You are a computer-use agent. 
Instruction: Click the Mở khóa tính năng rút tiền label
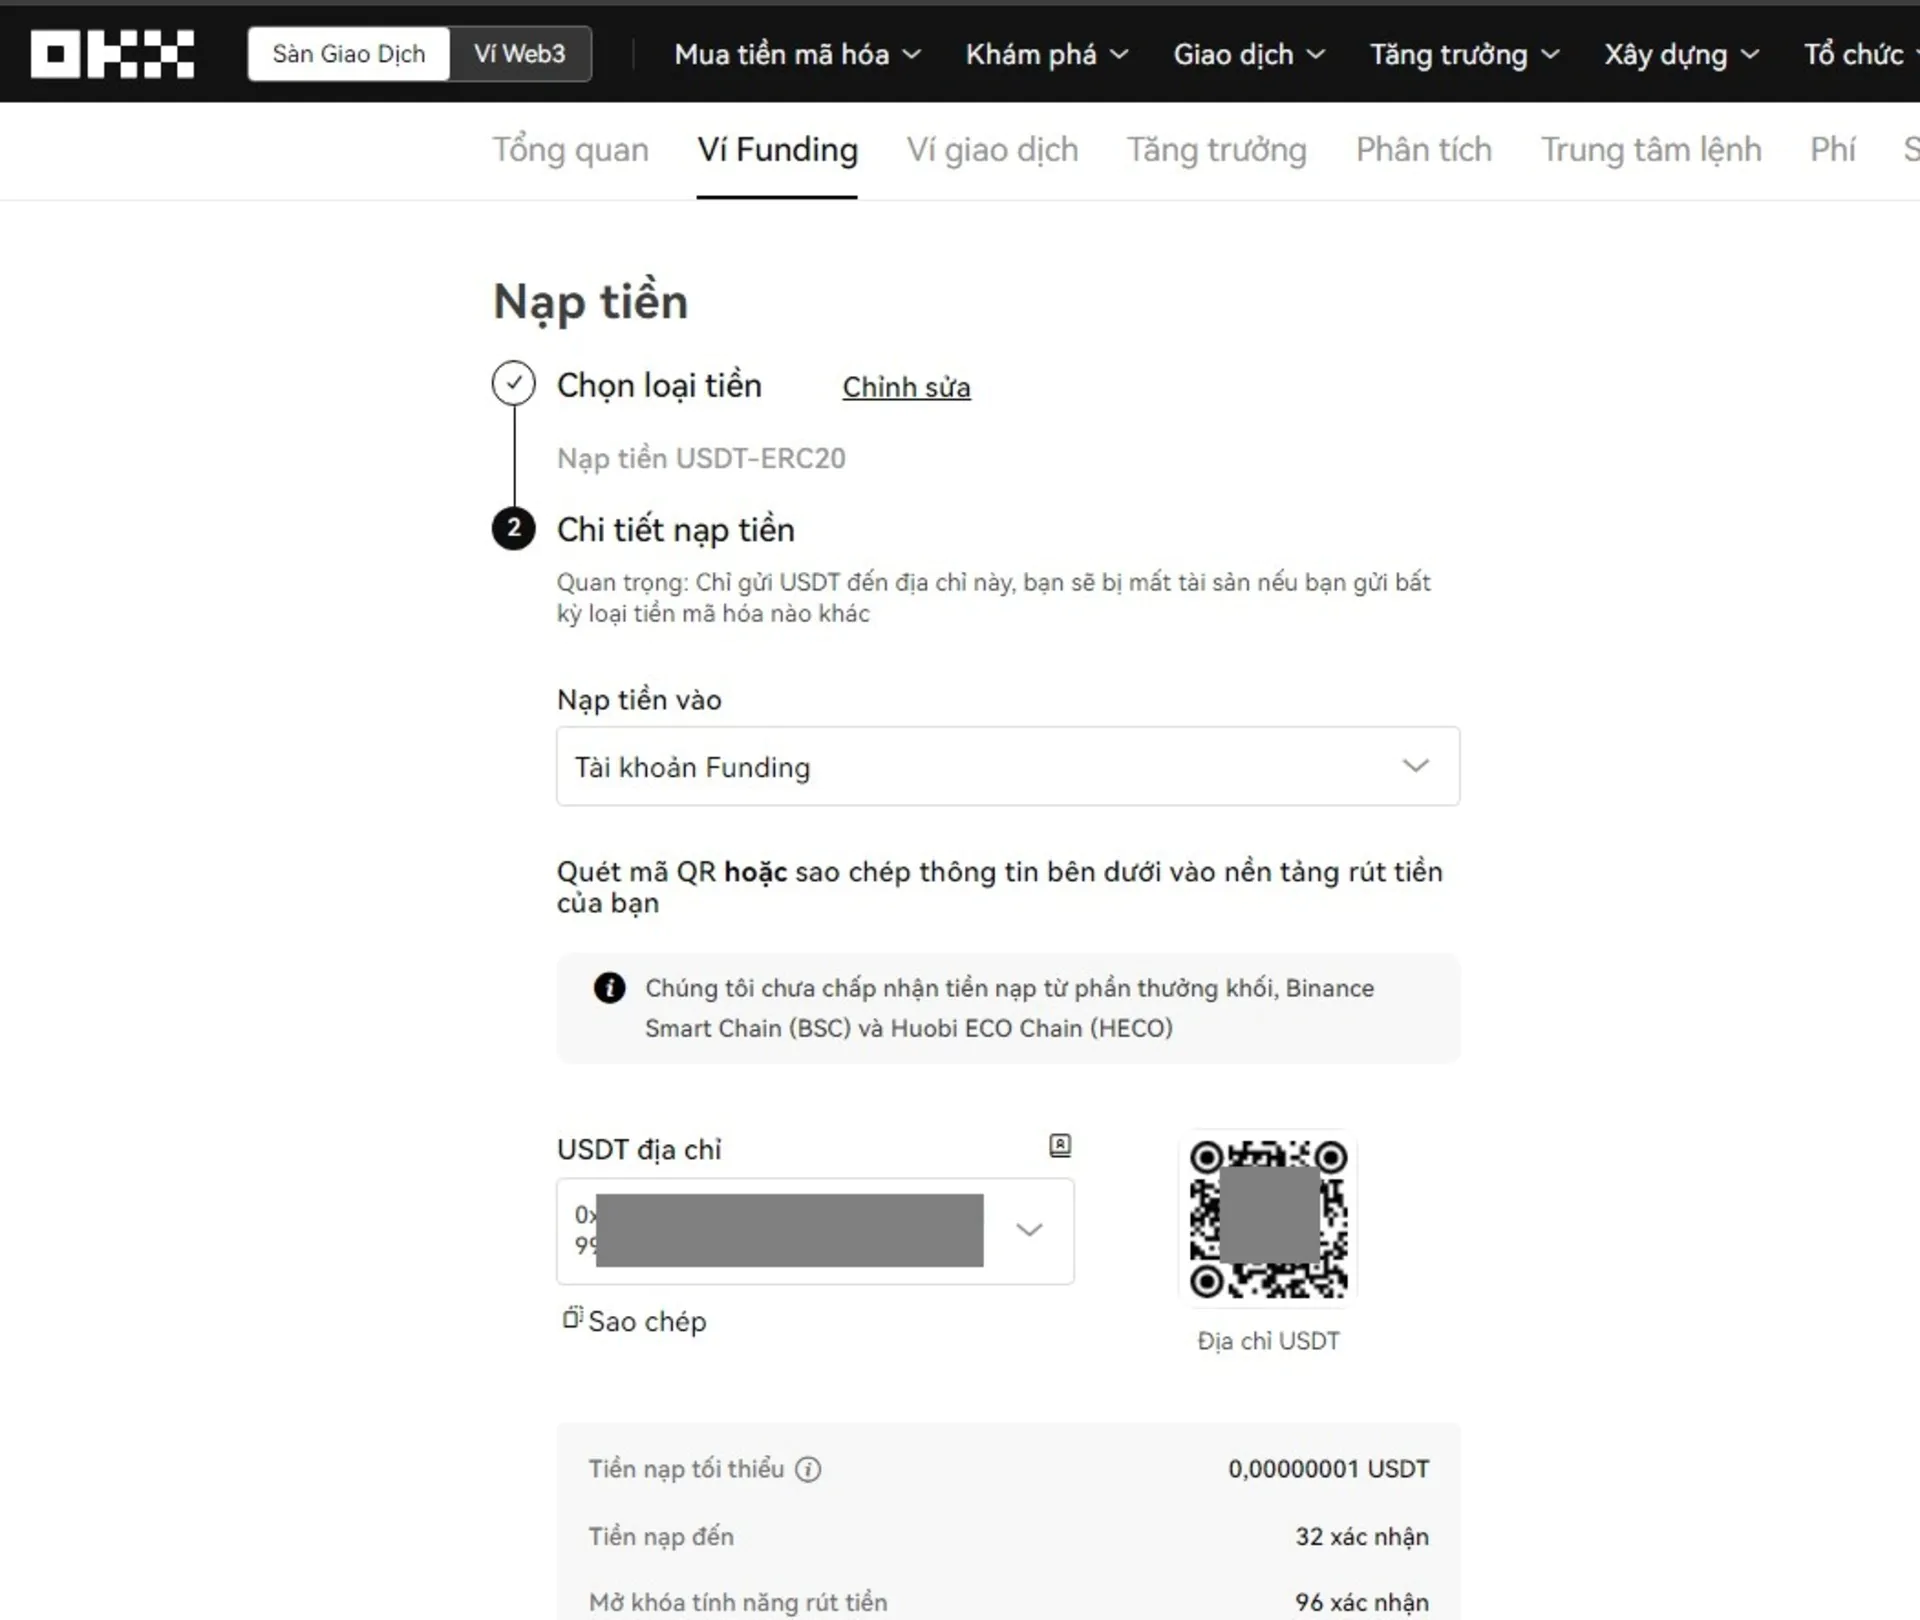[x=738, y=1602]
